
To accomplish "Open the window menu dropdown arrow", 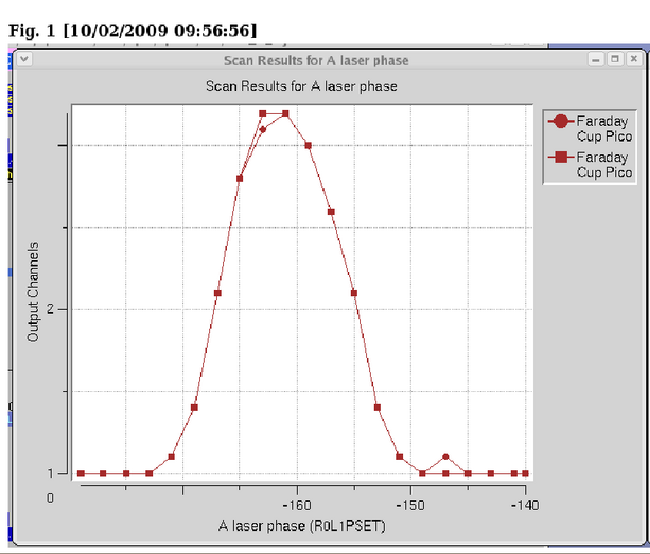I will tap(24, 59).
